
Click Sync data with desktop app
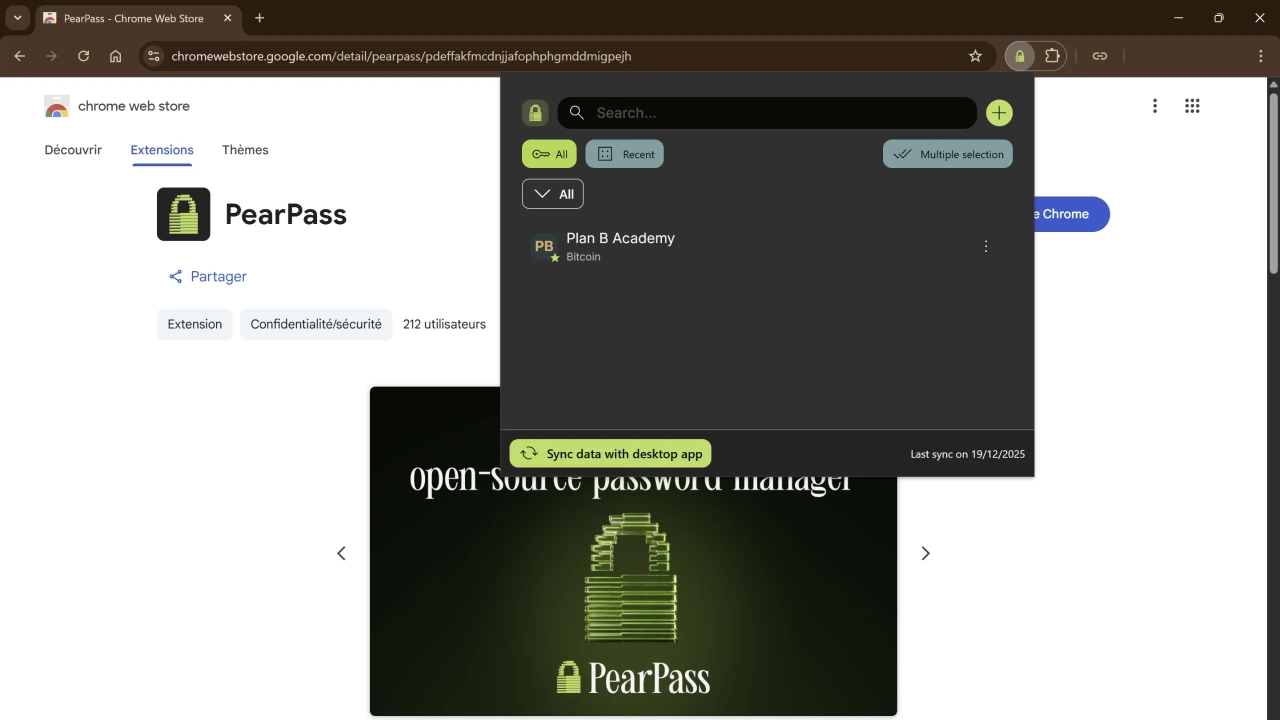tap(610, 454)
